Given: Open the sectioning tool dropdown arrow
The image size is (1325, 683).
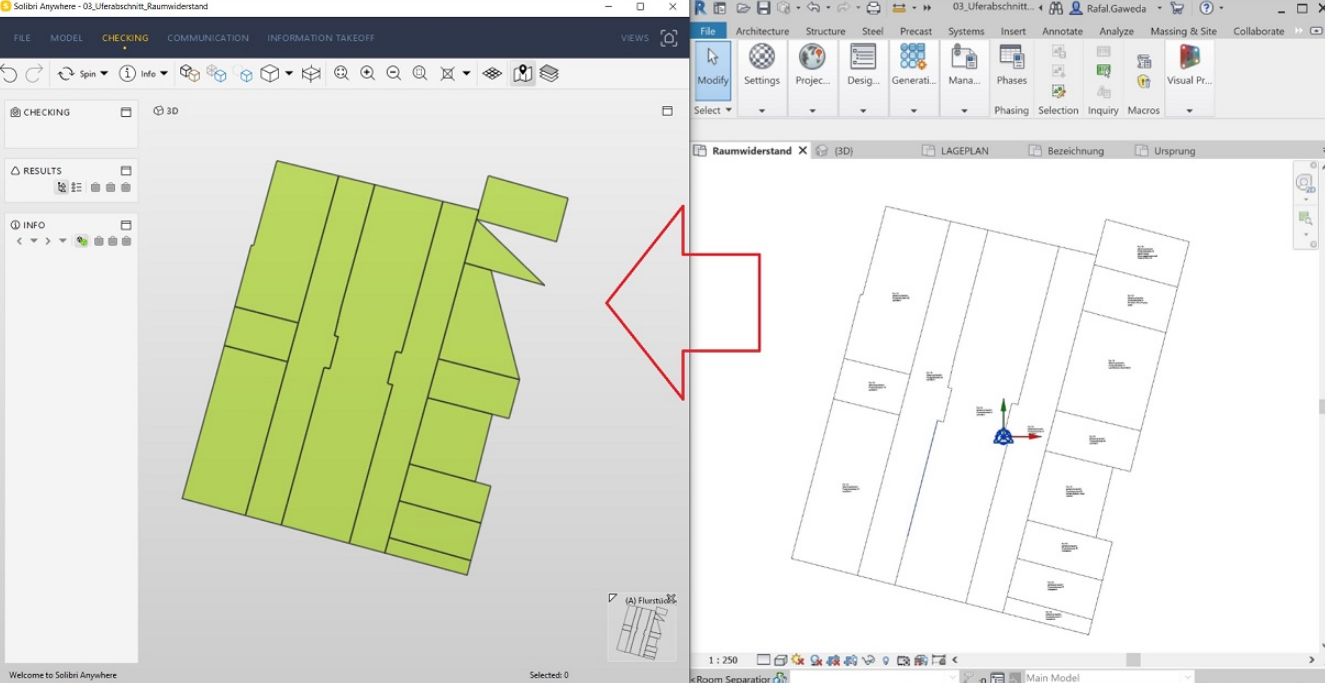Looking at the screenshot, I should [x=466, y=73].
